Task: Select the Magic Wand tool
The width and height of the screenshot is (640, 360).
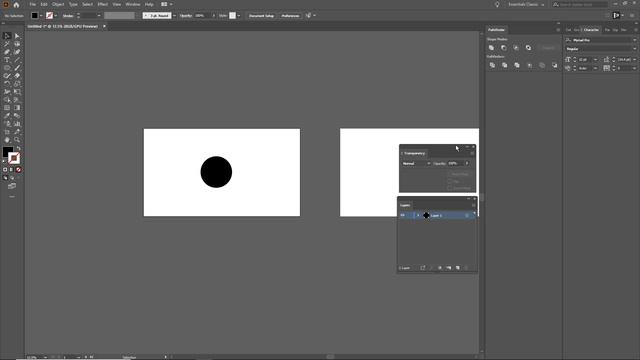Action: click(7, 44)
